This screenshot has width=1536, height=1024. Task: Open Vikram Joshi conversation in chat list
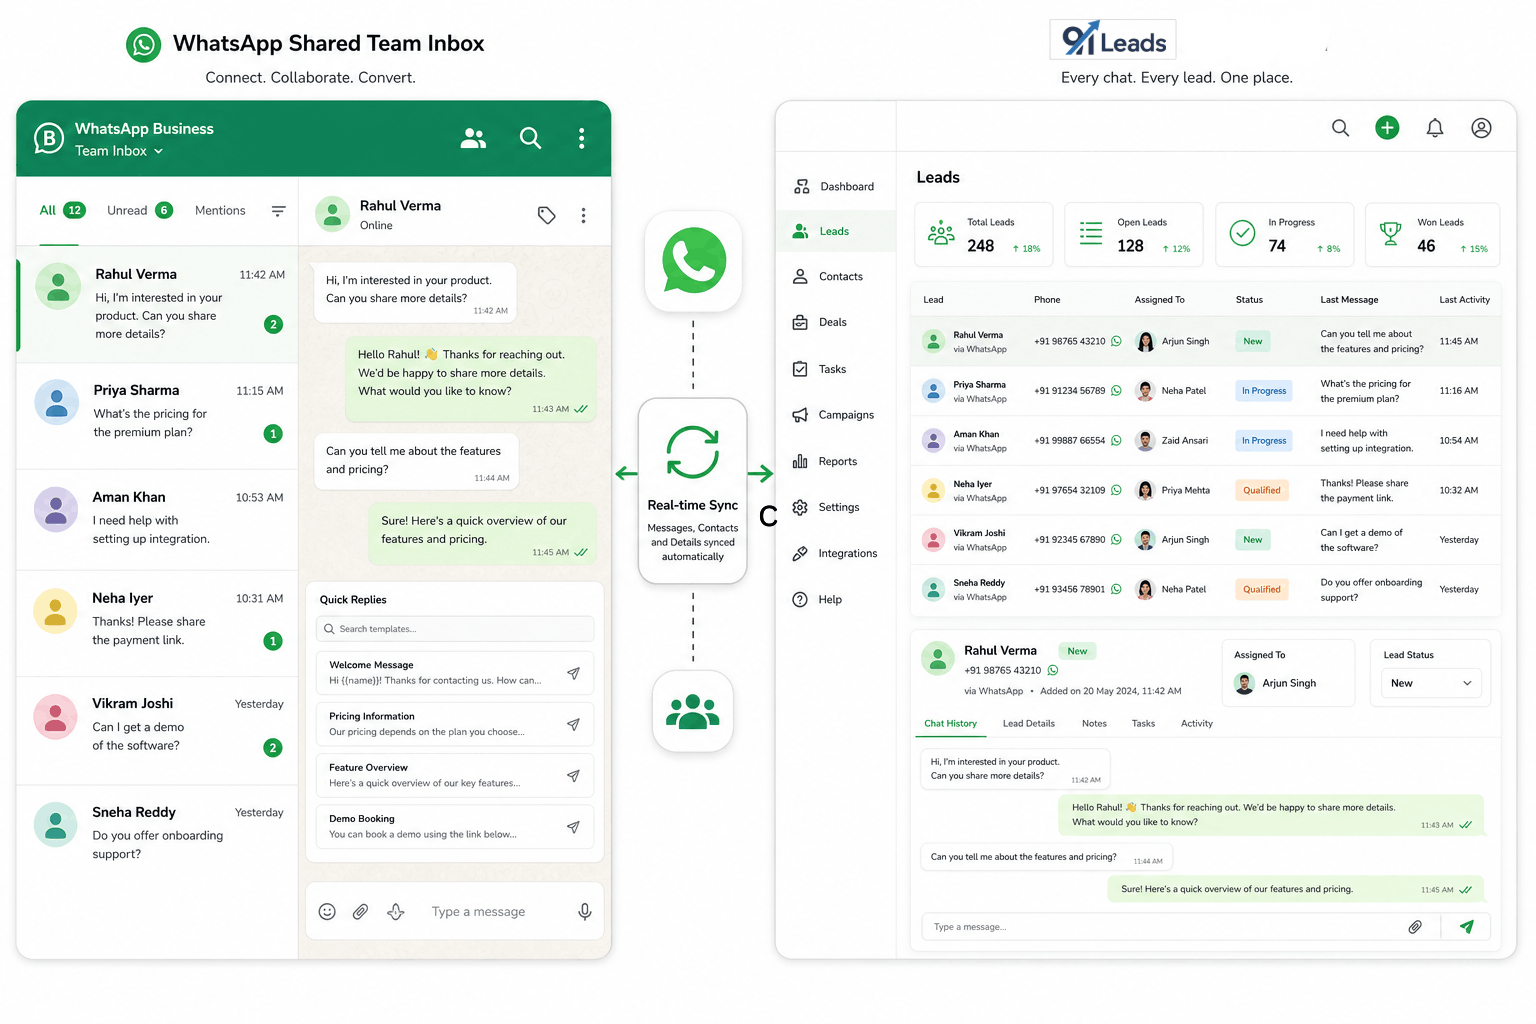click(157, 729)
